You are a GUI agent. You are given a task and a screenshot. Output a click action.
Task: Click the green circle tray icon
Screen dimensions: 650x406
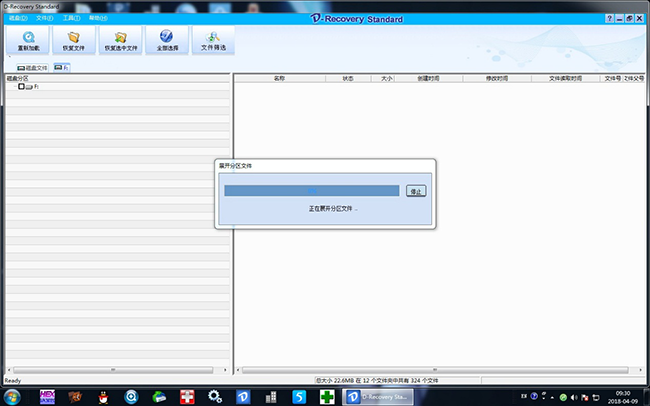(563, 397)
